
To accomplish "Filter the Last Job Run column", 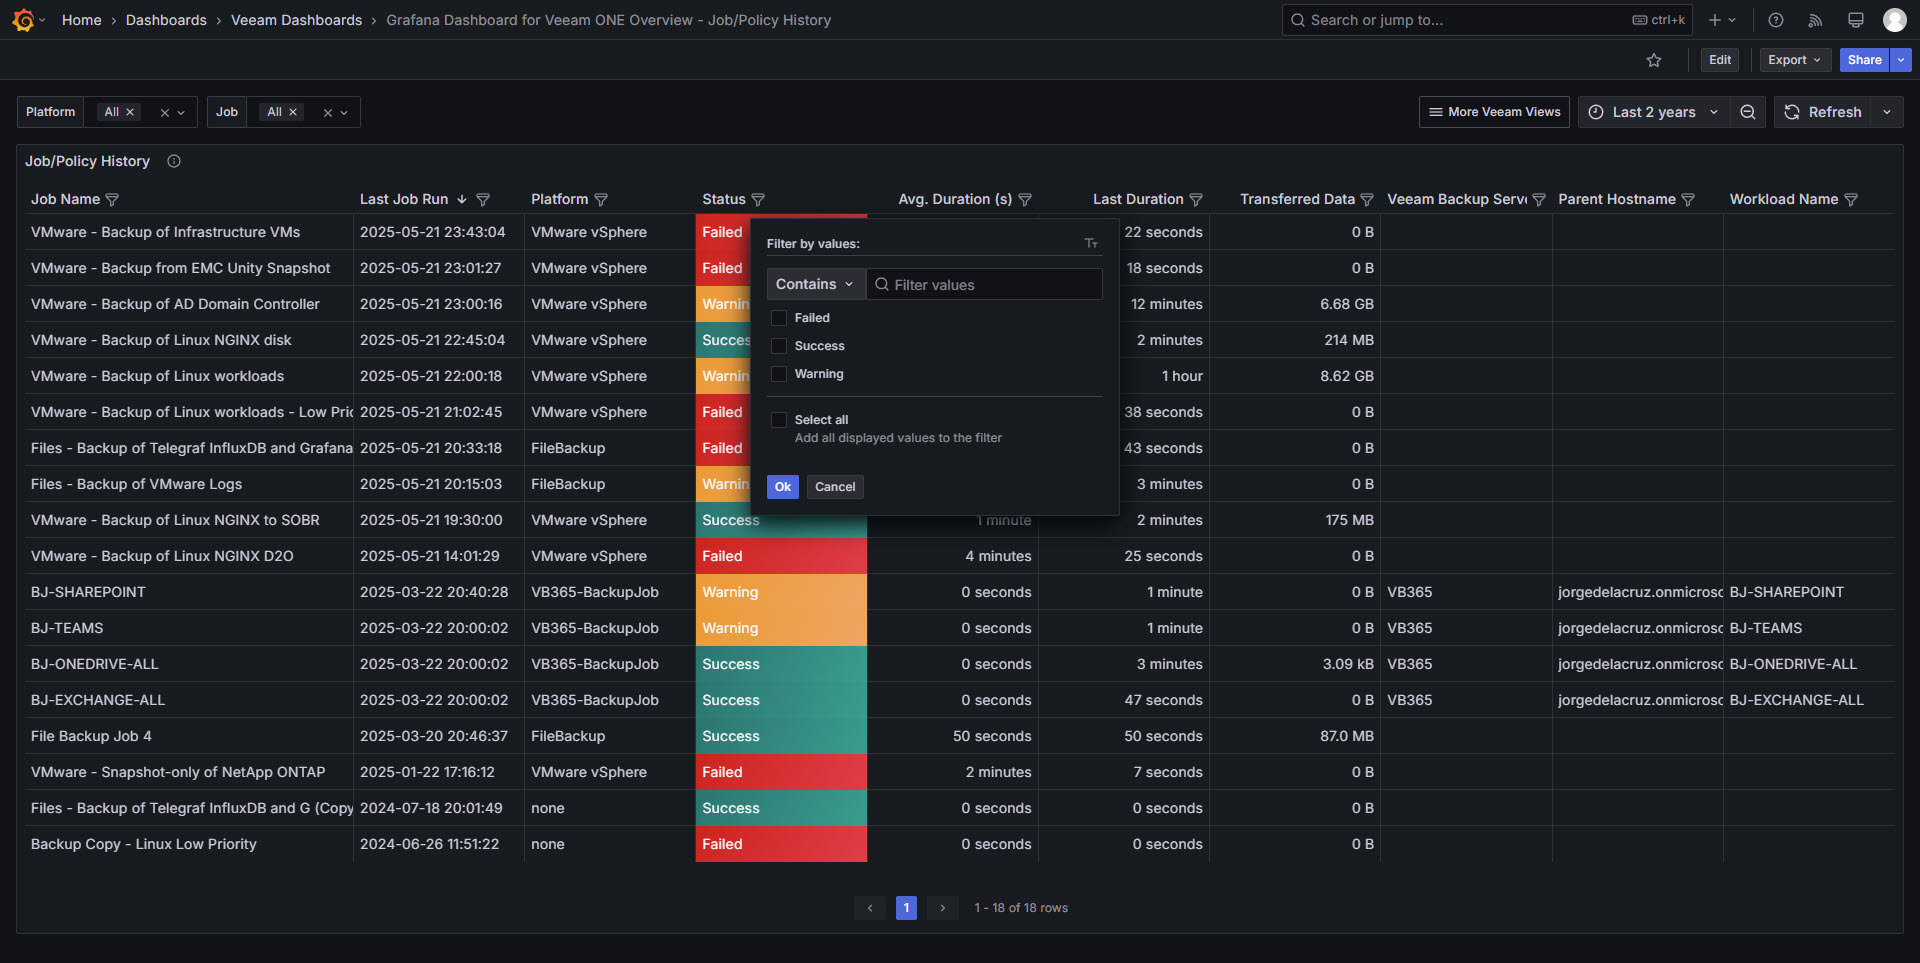I will 483,200.
